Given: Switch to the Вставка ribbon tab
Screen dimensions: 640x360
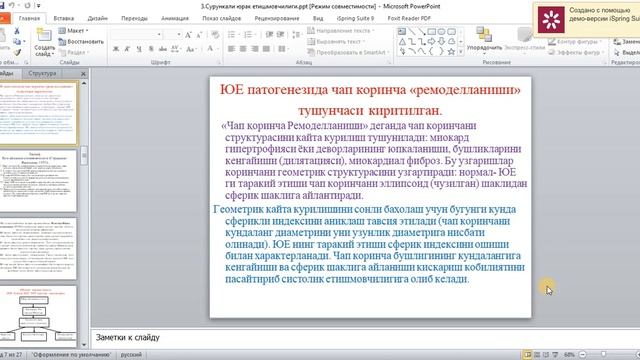Looking at the screenshot, I should coord(64,18).
